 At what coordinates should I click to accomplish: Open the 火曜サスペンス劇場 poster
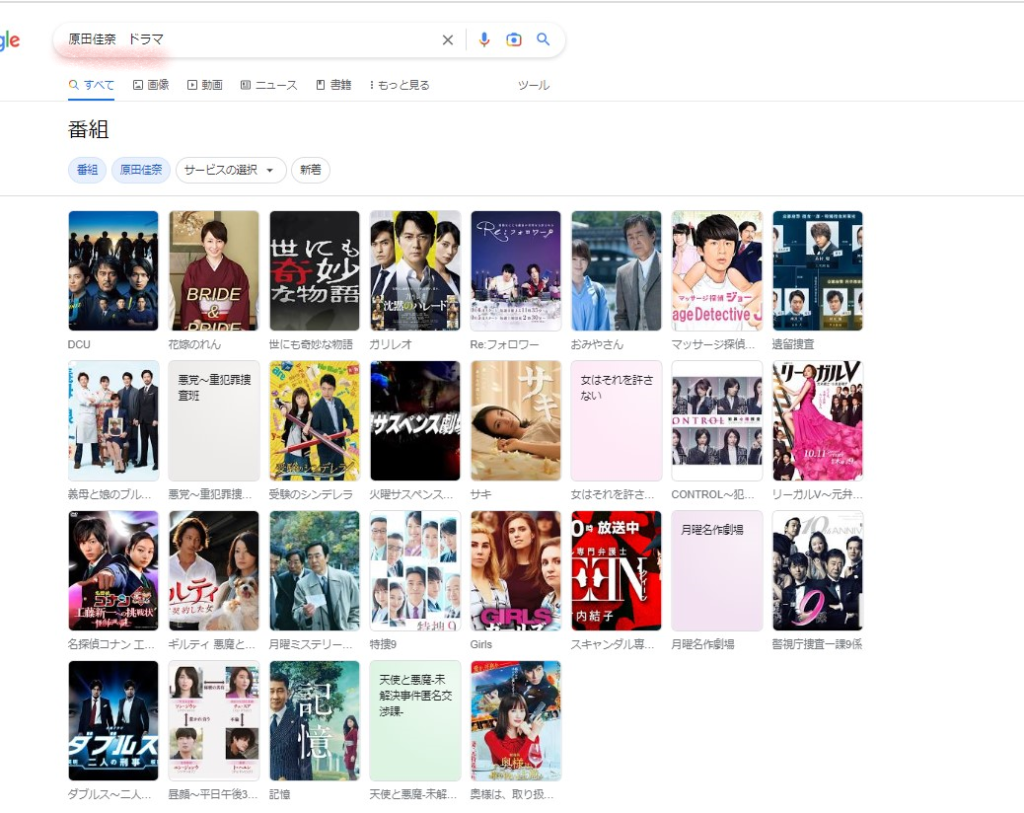[x=415, y=421]
